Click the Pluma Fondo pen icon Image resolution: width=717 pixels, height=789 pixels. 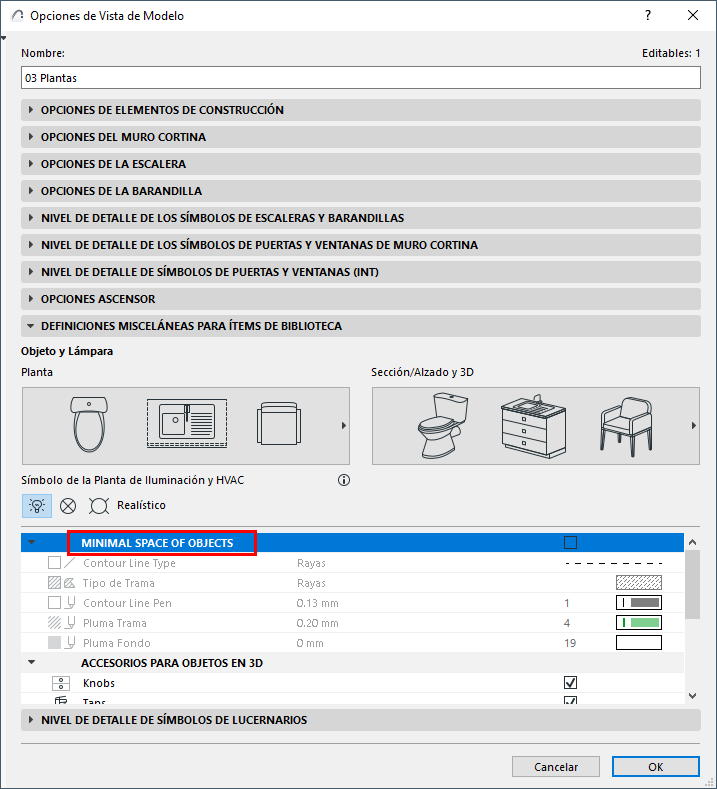click(x=71, y=643)
